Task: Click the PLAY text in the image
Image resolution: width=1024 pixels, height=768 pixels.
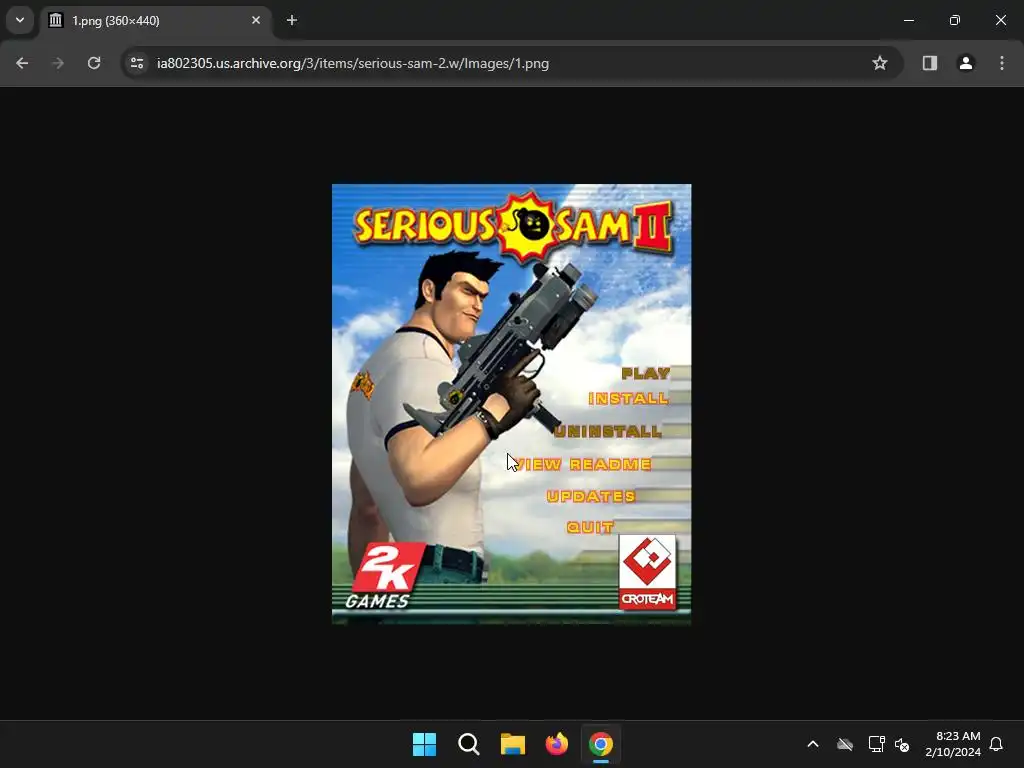Action: coord(645,374)
